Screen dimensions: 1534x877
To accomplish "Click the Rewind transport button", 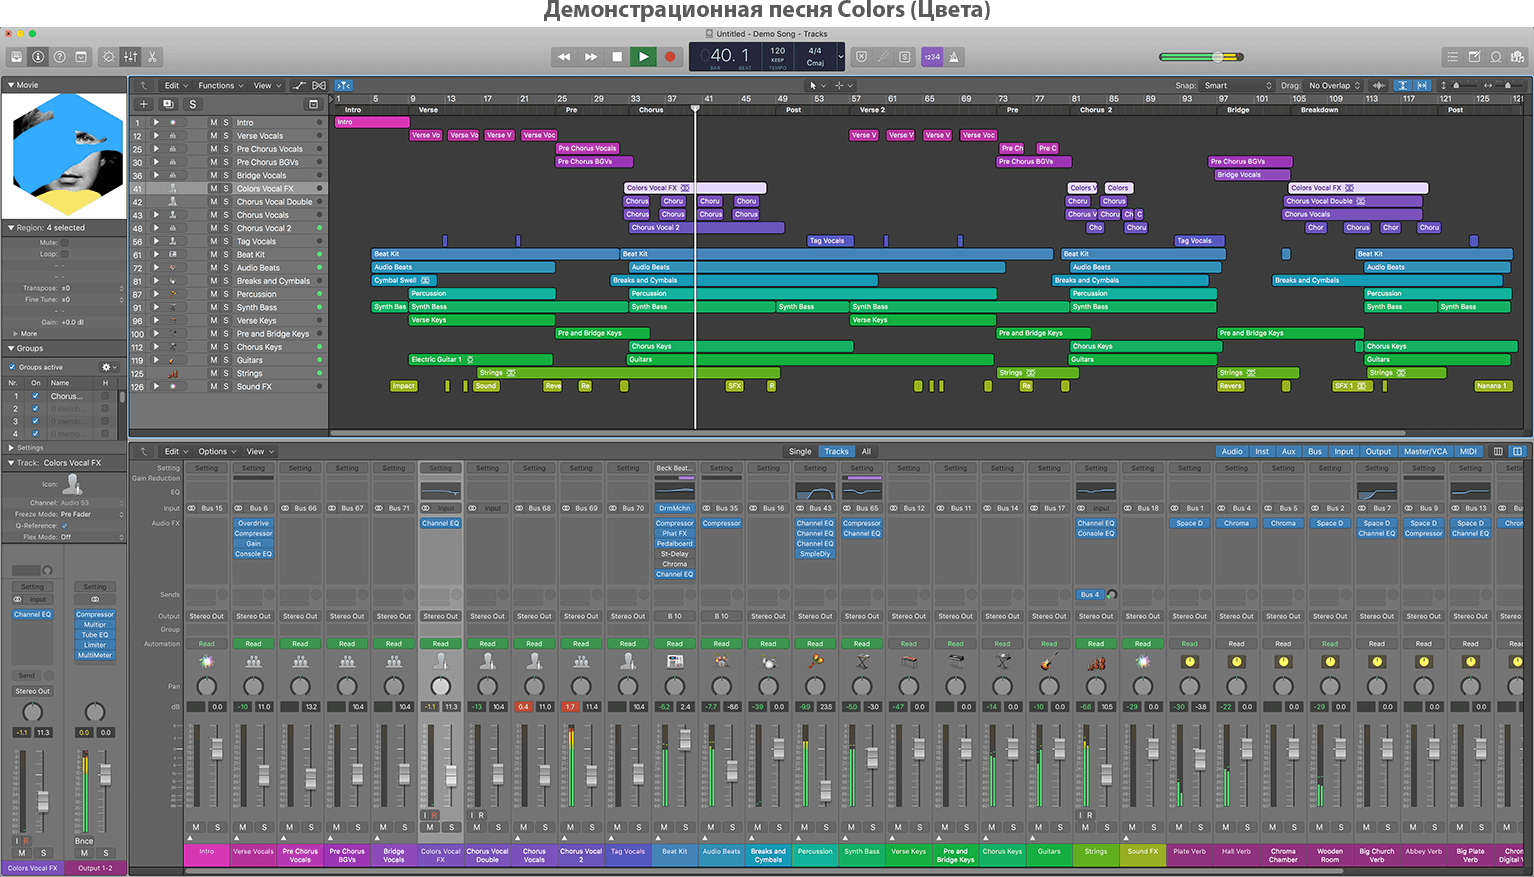I will pyautogui.click(x=564, y=57).
